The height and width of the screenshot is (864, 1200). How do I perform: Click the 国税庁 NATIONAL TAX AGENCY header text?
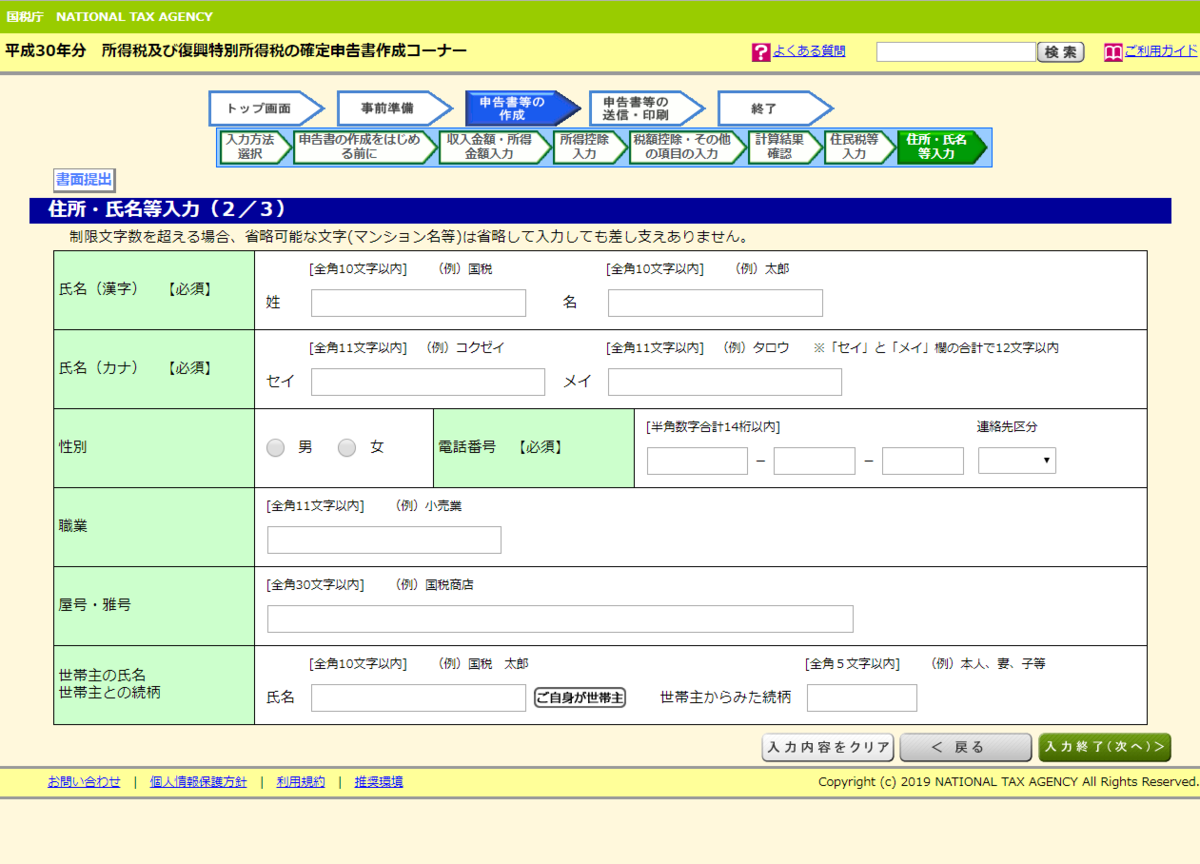[x=109, y=17]
